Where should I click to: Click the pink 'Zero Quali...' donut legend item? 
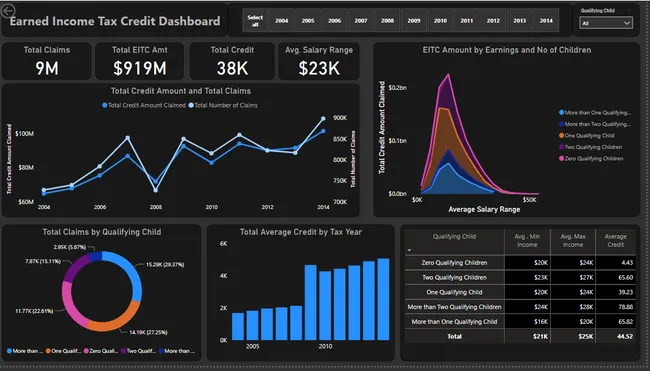coord(101,351)
